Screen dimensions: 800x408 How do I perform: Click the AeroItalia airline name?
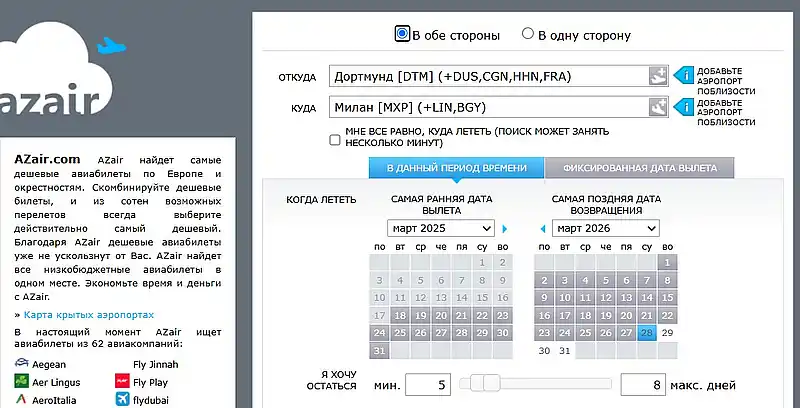[x=54, y=400]
